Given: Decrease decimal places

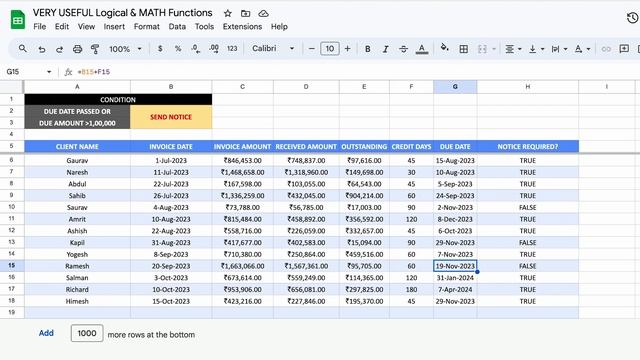Looking at the screenshot, I should tap(196, 49).
